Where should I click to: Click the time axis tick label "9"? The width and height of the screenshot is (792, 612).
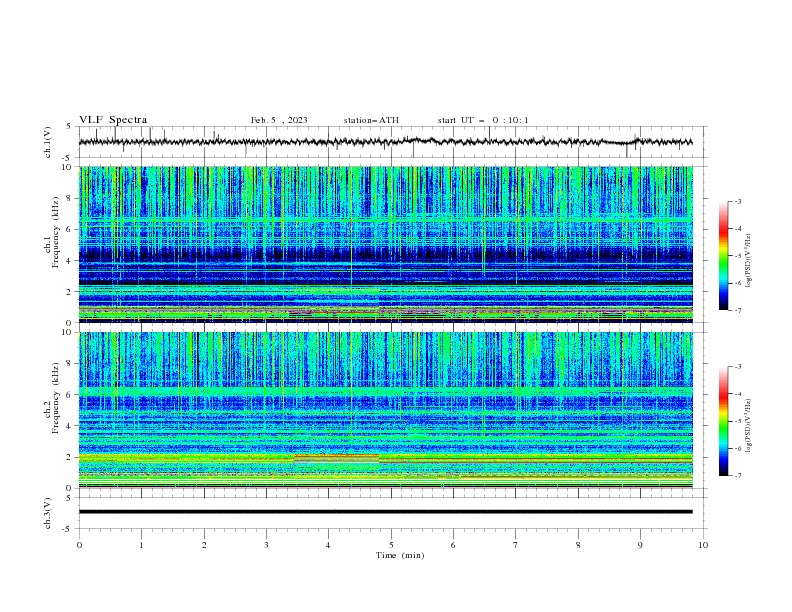click(x=640, y=545)
